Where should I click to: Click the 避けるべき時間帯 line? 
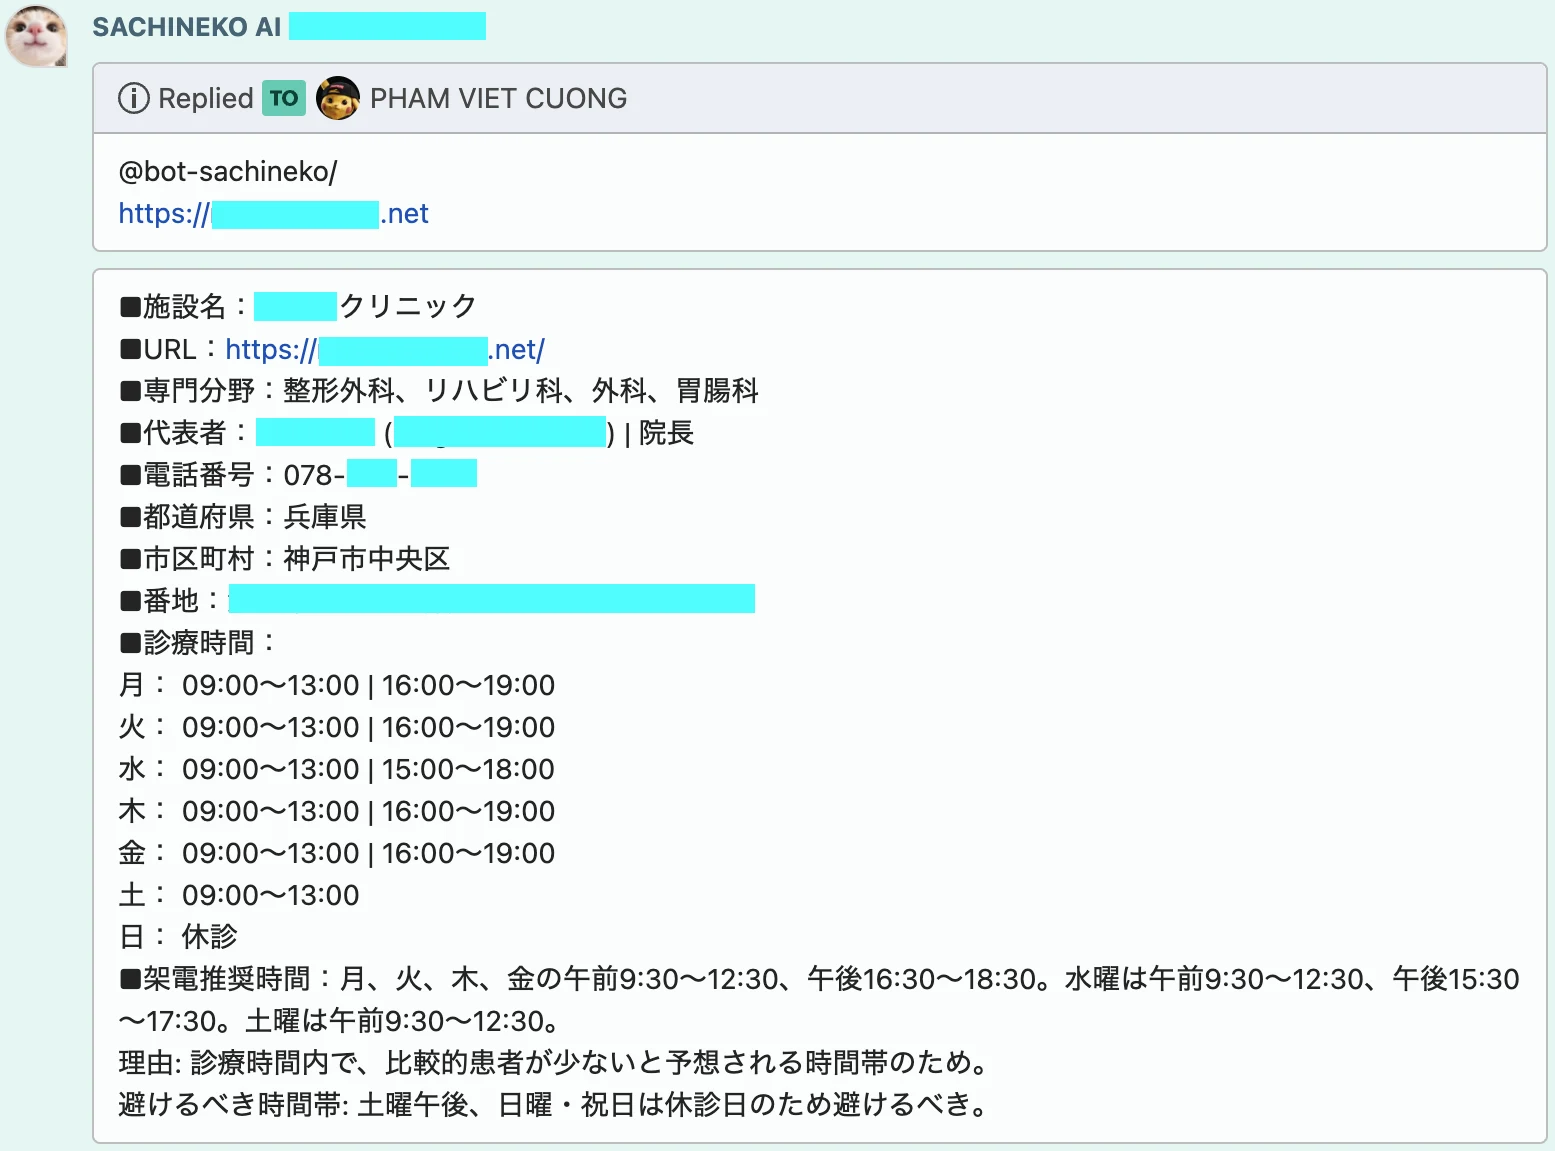tap(554, 1105)
